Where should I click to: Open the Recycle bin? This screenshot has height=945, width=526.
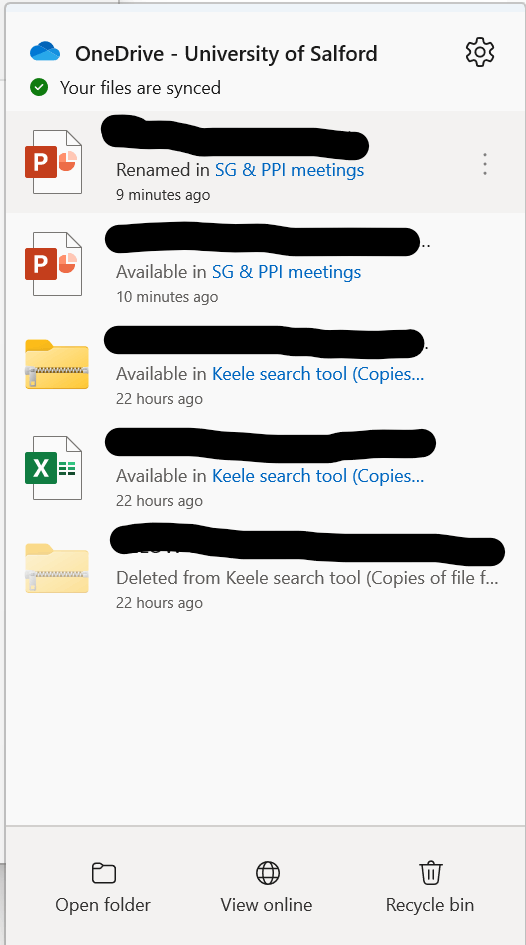(x=430, y=888)
